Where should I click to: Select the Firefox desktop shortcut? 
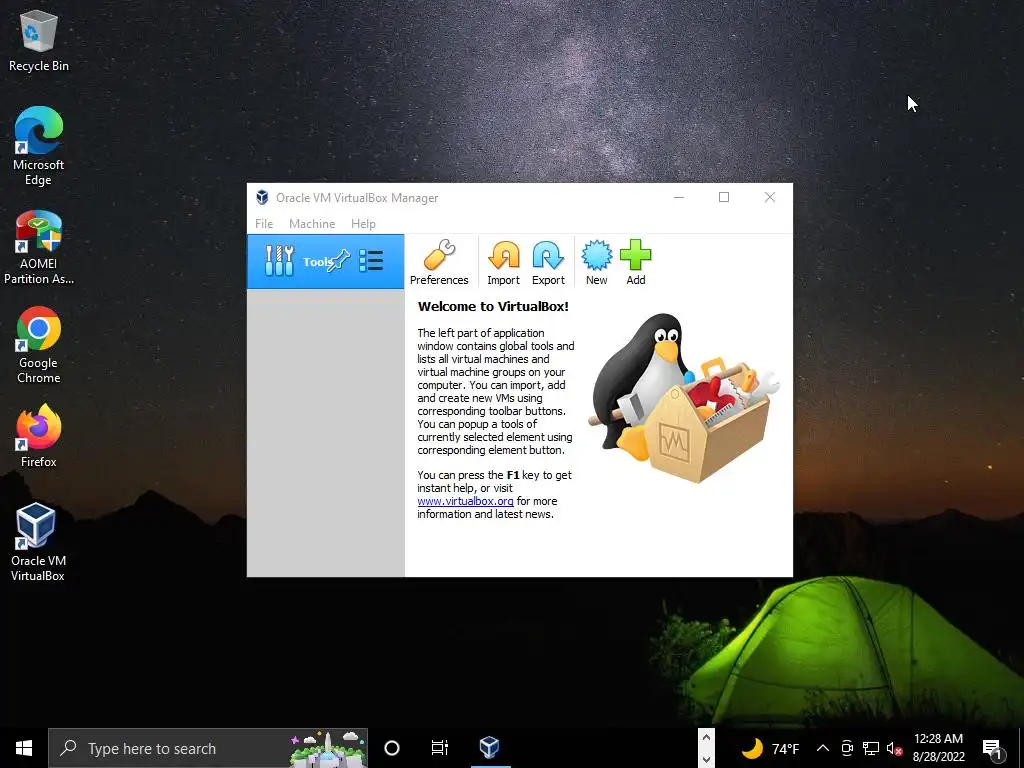coord(39,436)
